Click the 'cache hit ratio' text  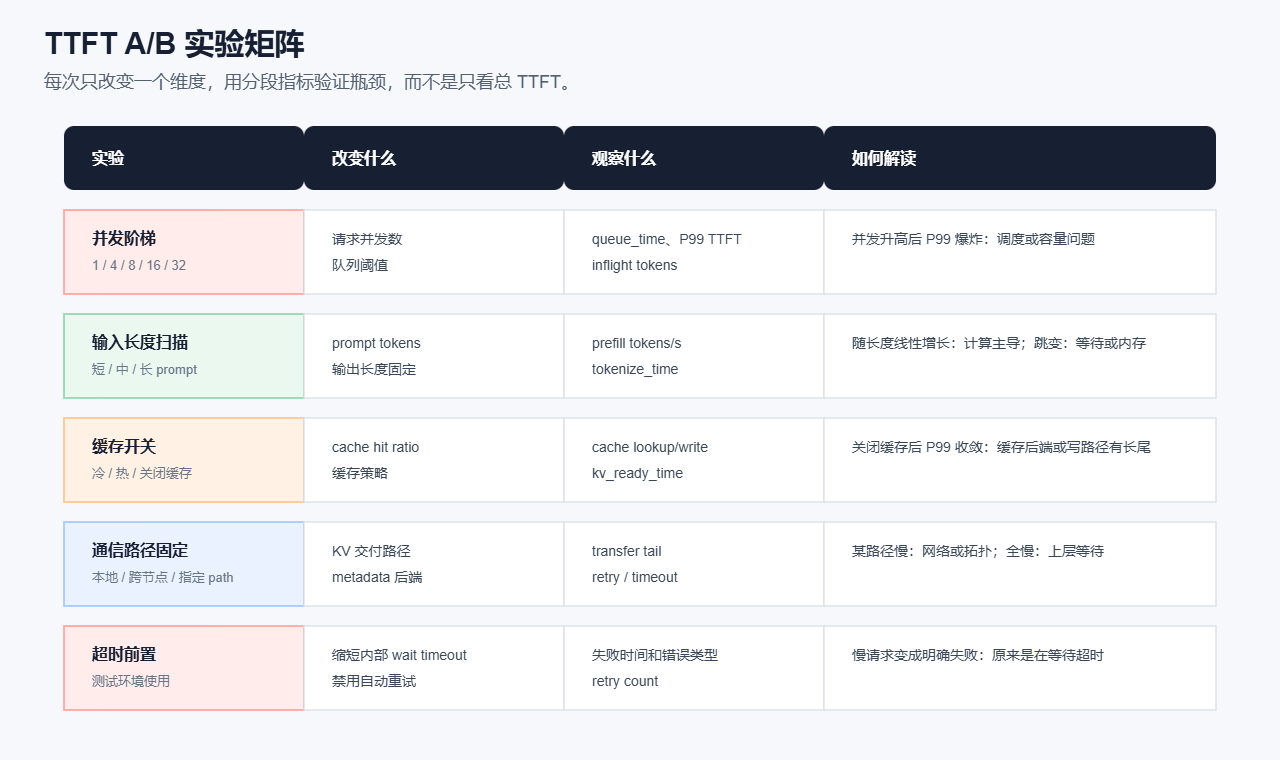pos(376,447)
